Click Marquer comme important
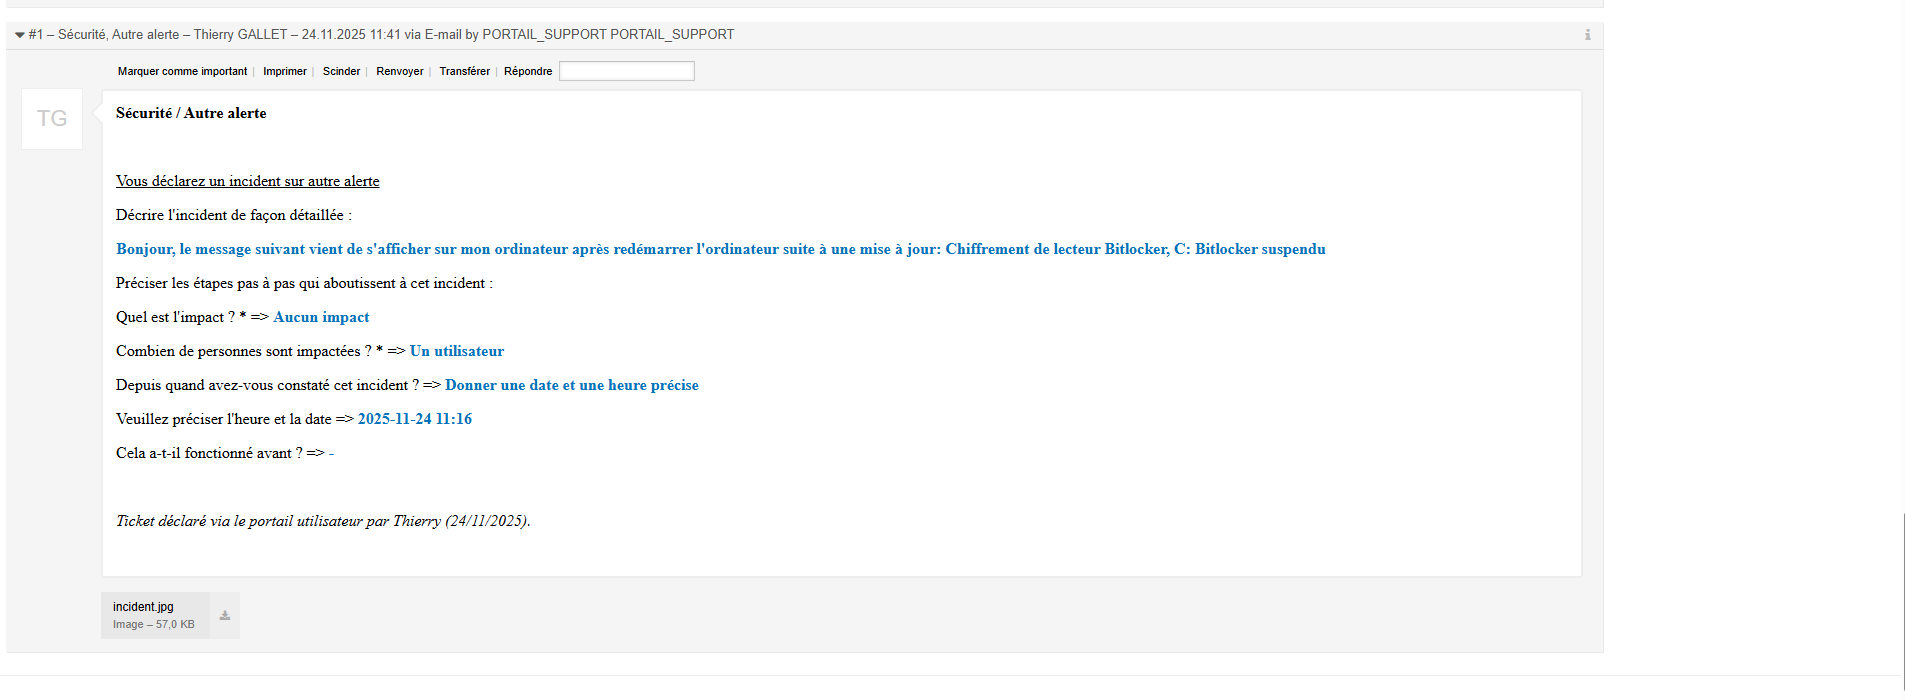The width and height of the screenshot is (1905, 700). point(182,72)
